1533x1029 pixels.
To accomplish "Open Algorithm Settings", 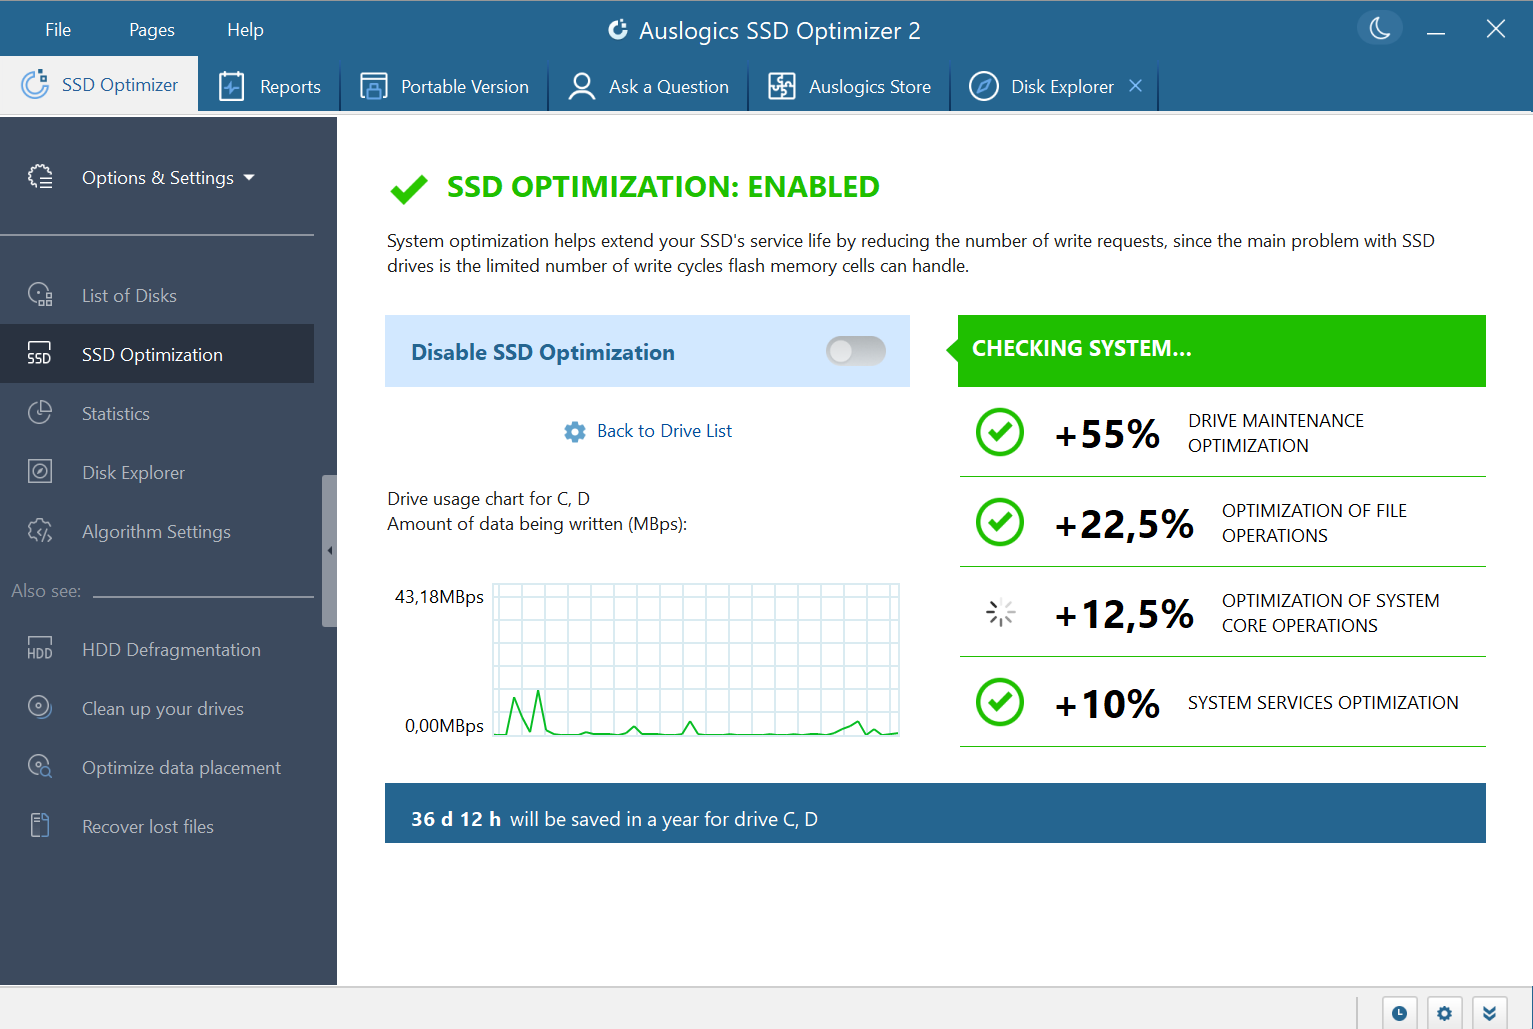I will 156,531.
